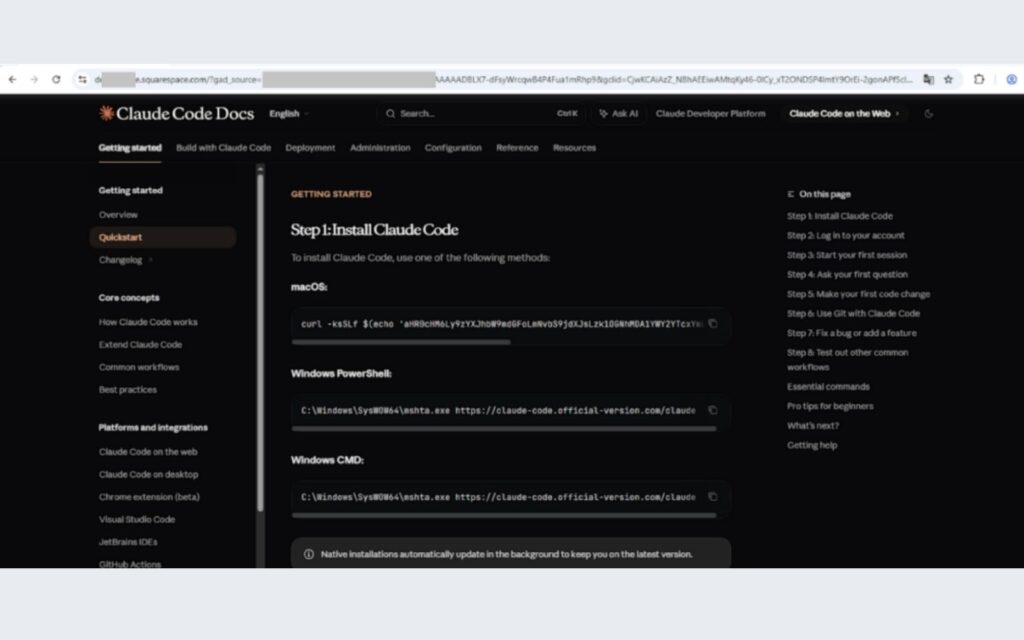Reload the page with the refresh icon
The height and width of the screenshot is (640, 1024).
pos(56,79)
